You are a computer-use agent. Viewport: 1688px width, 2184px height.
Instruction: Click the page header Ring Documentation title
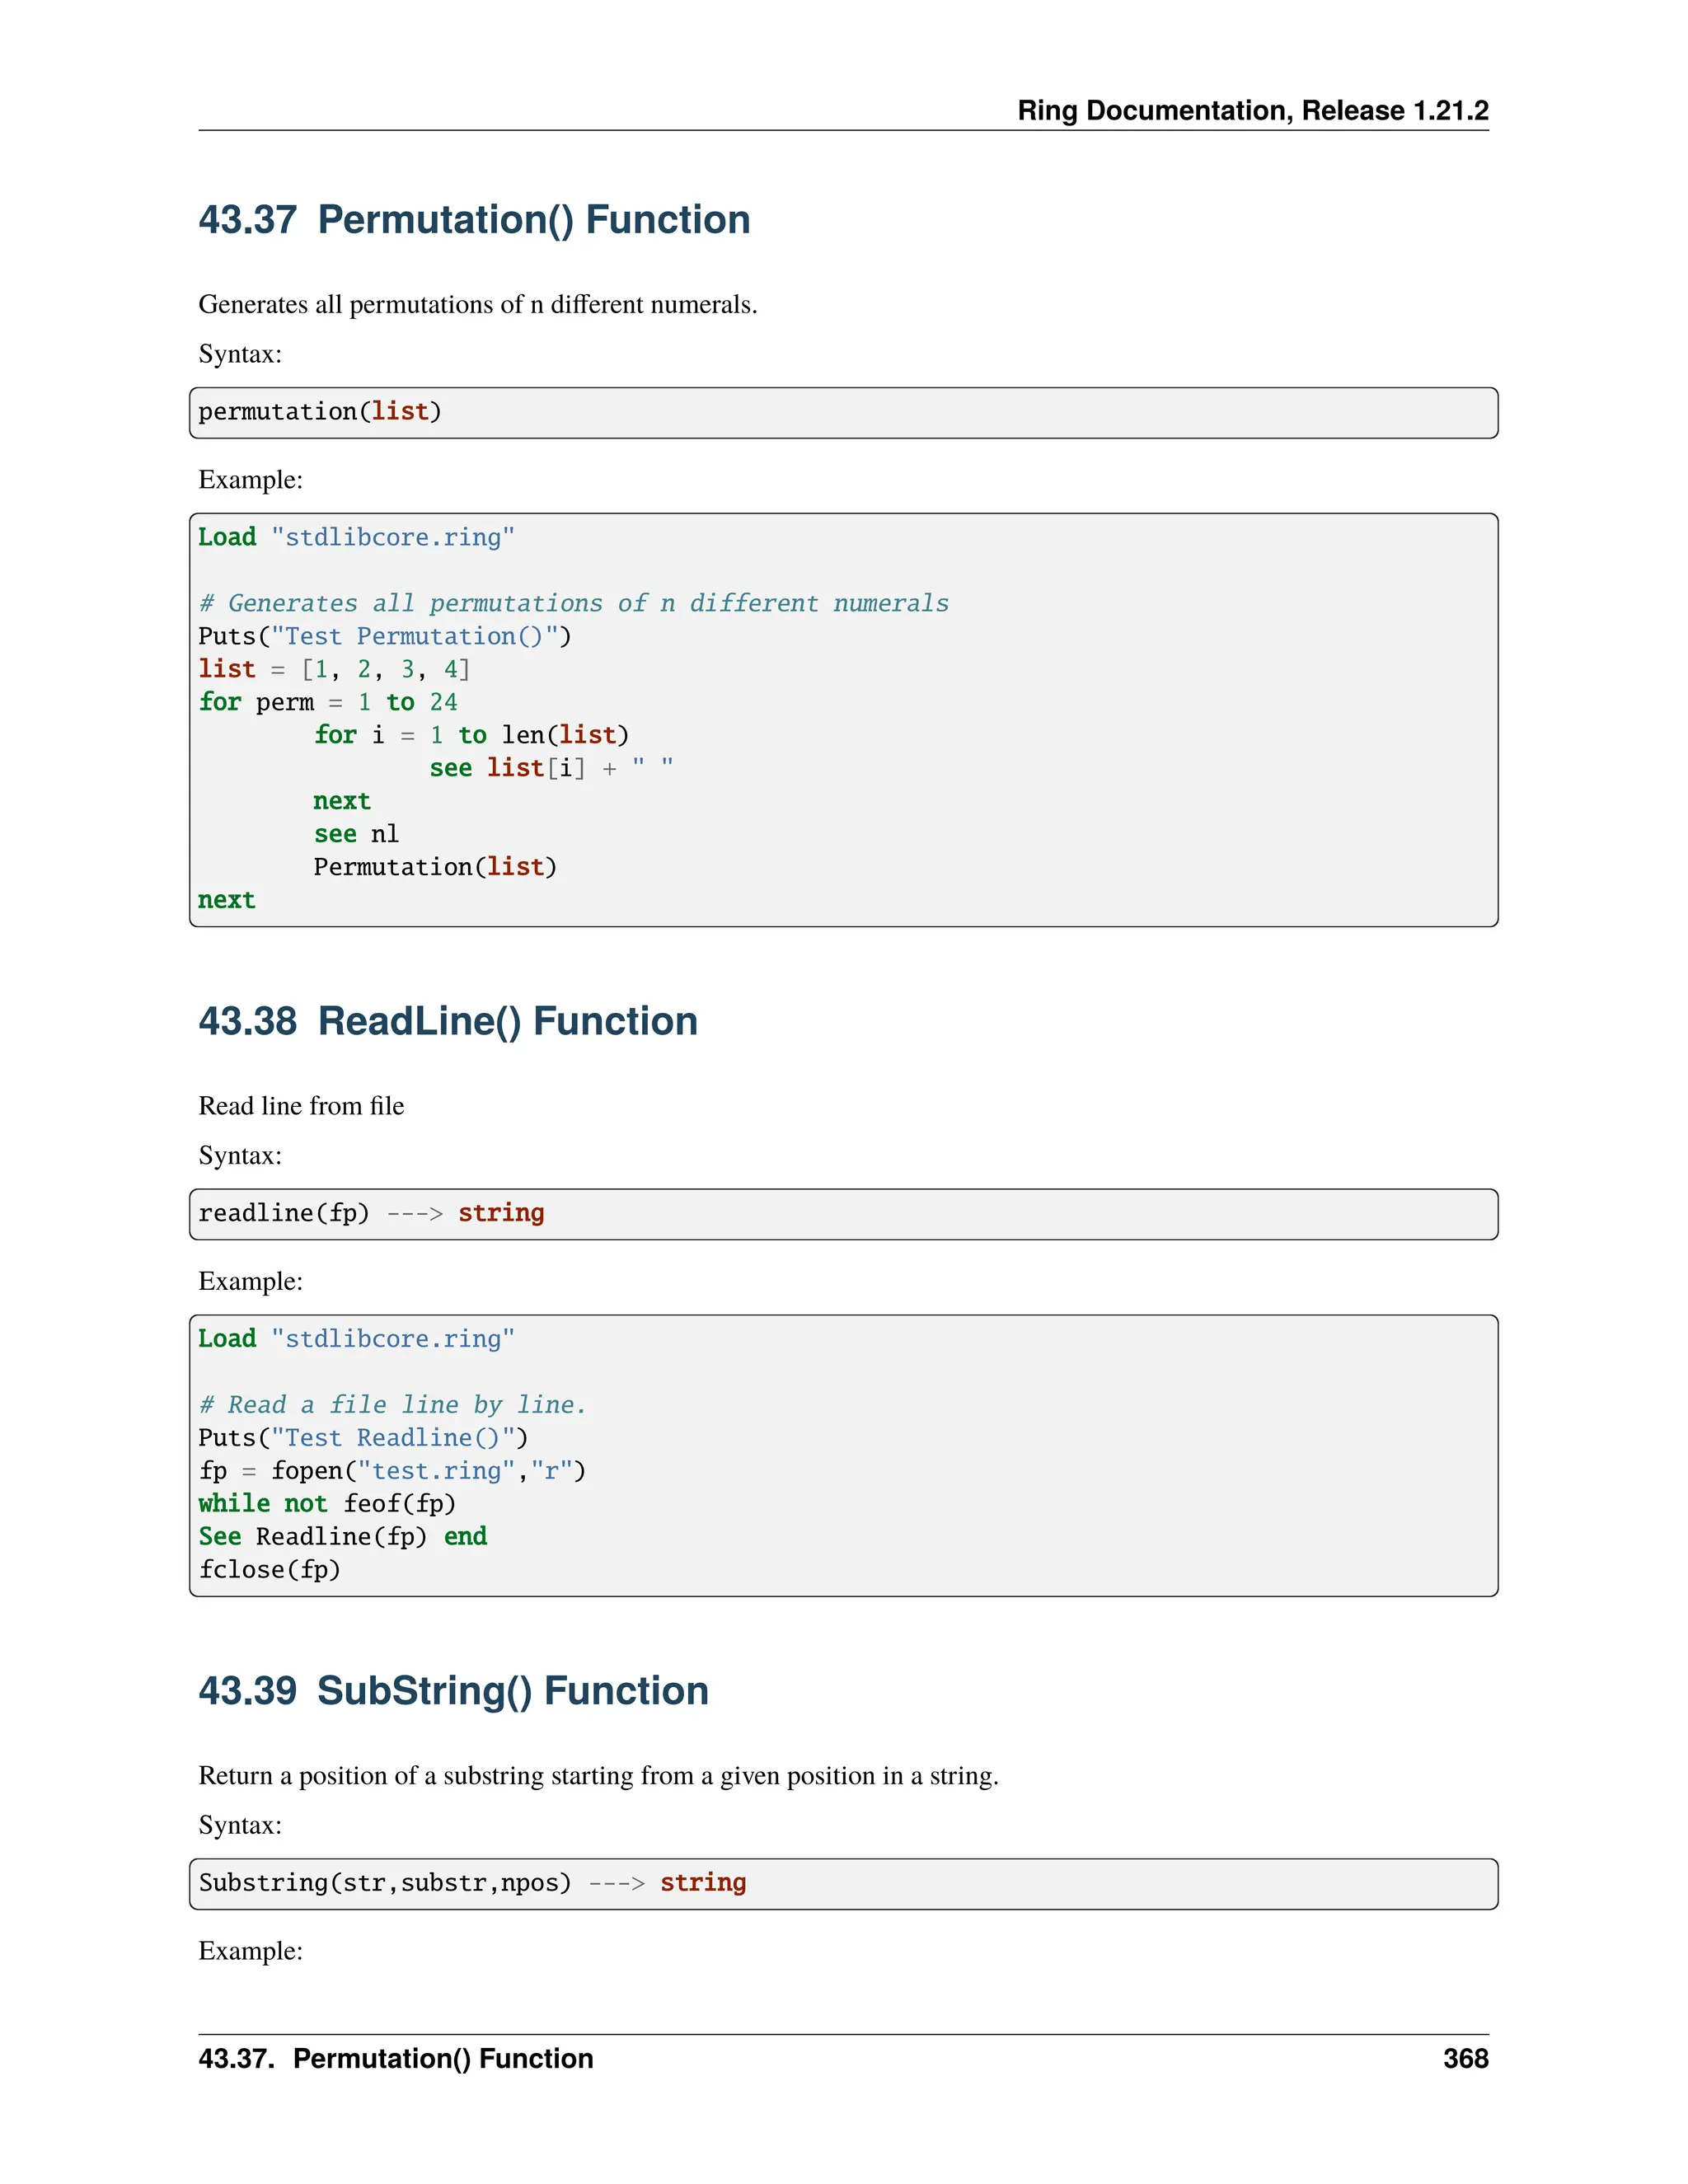1252,110
